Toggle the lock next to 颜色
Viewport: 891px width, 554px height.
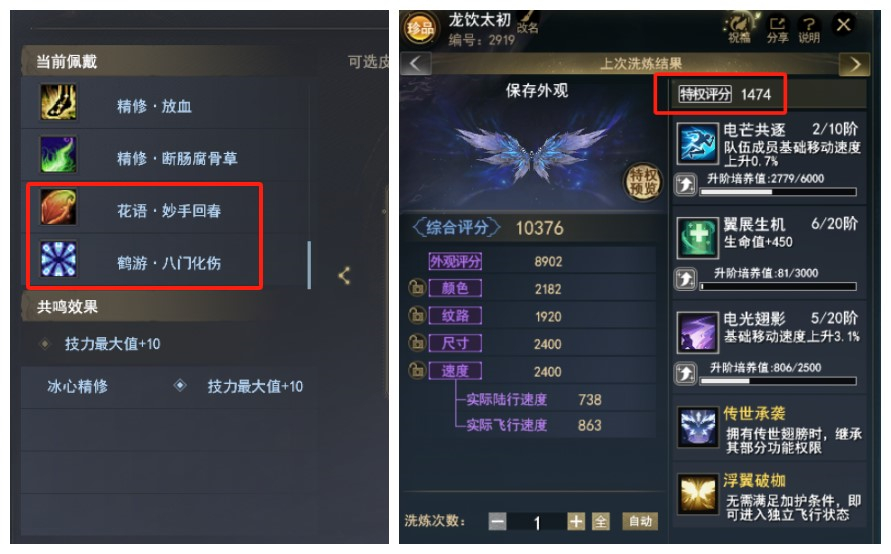pyautogui.click(x=417, y=288)
